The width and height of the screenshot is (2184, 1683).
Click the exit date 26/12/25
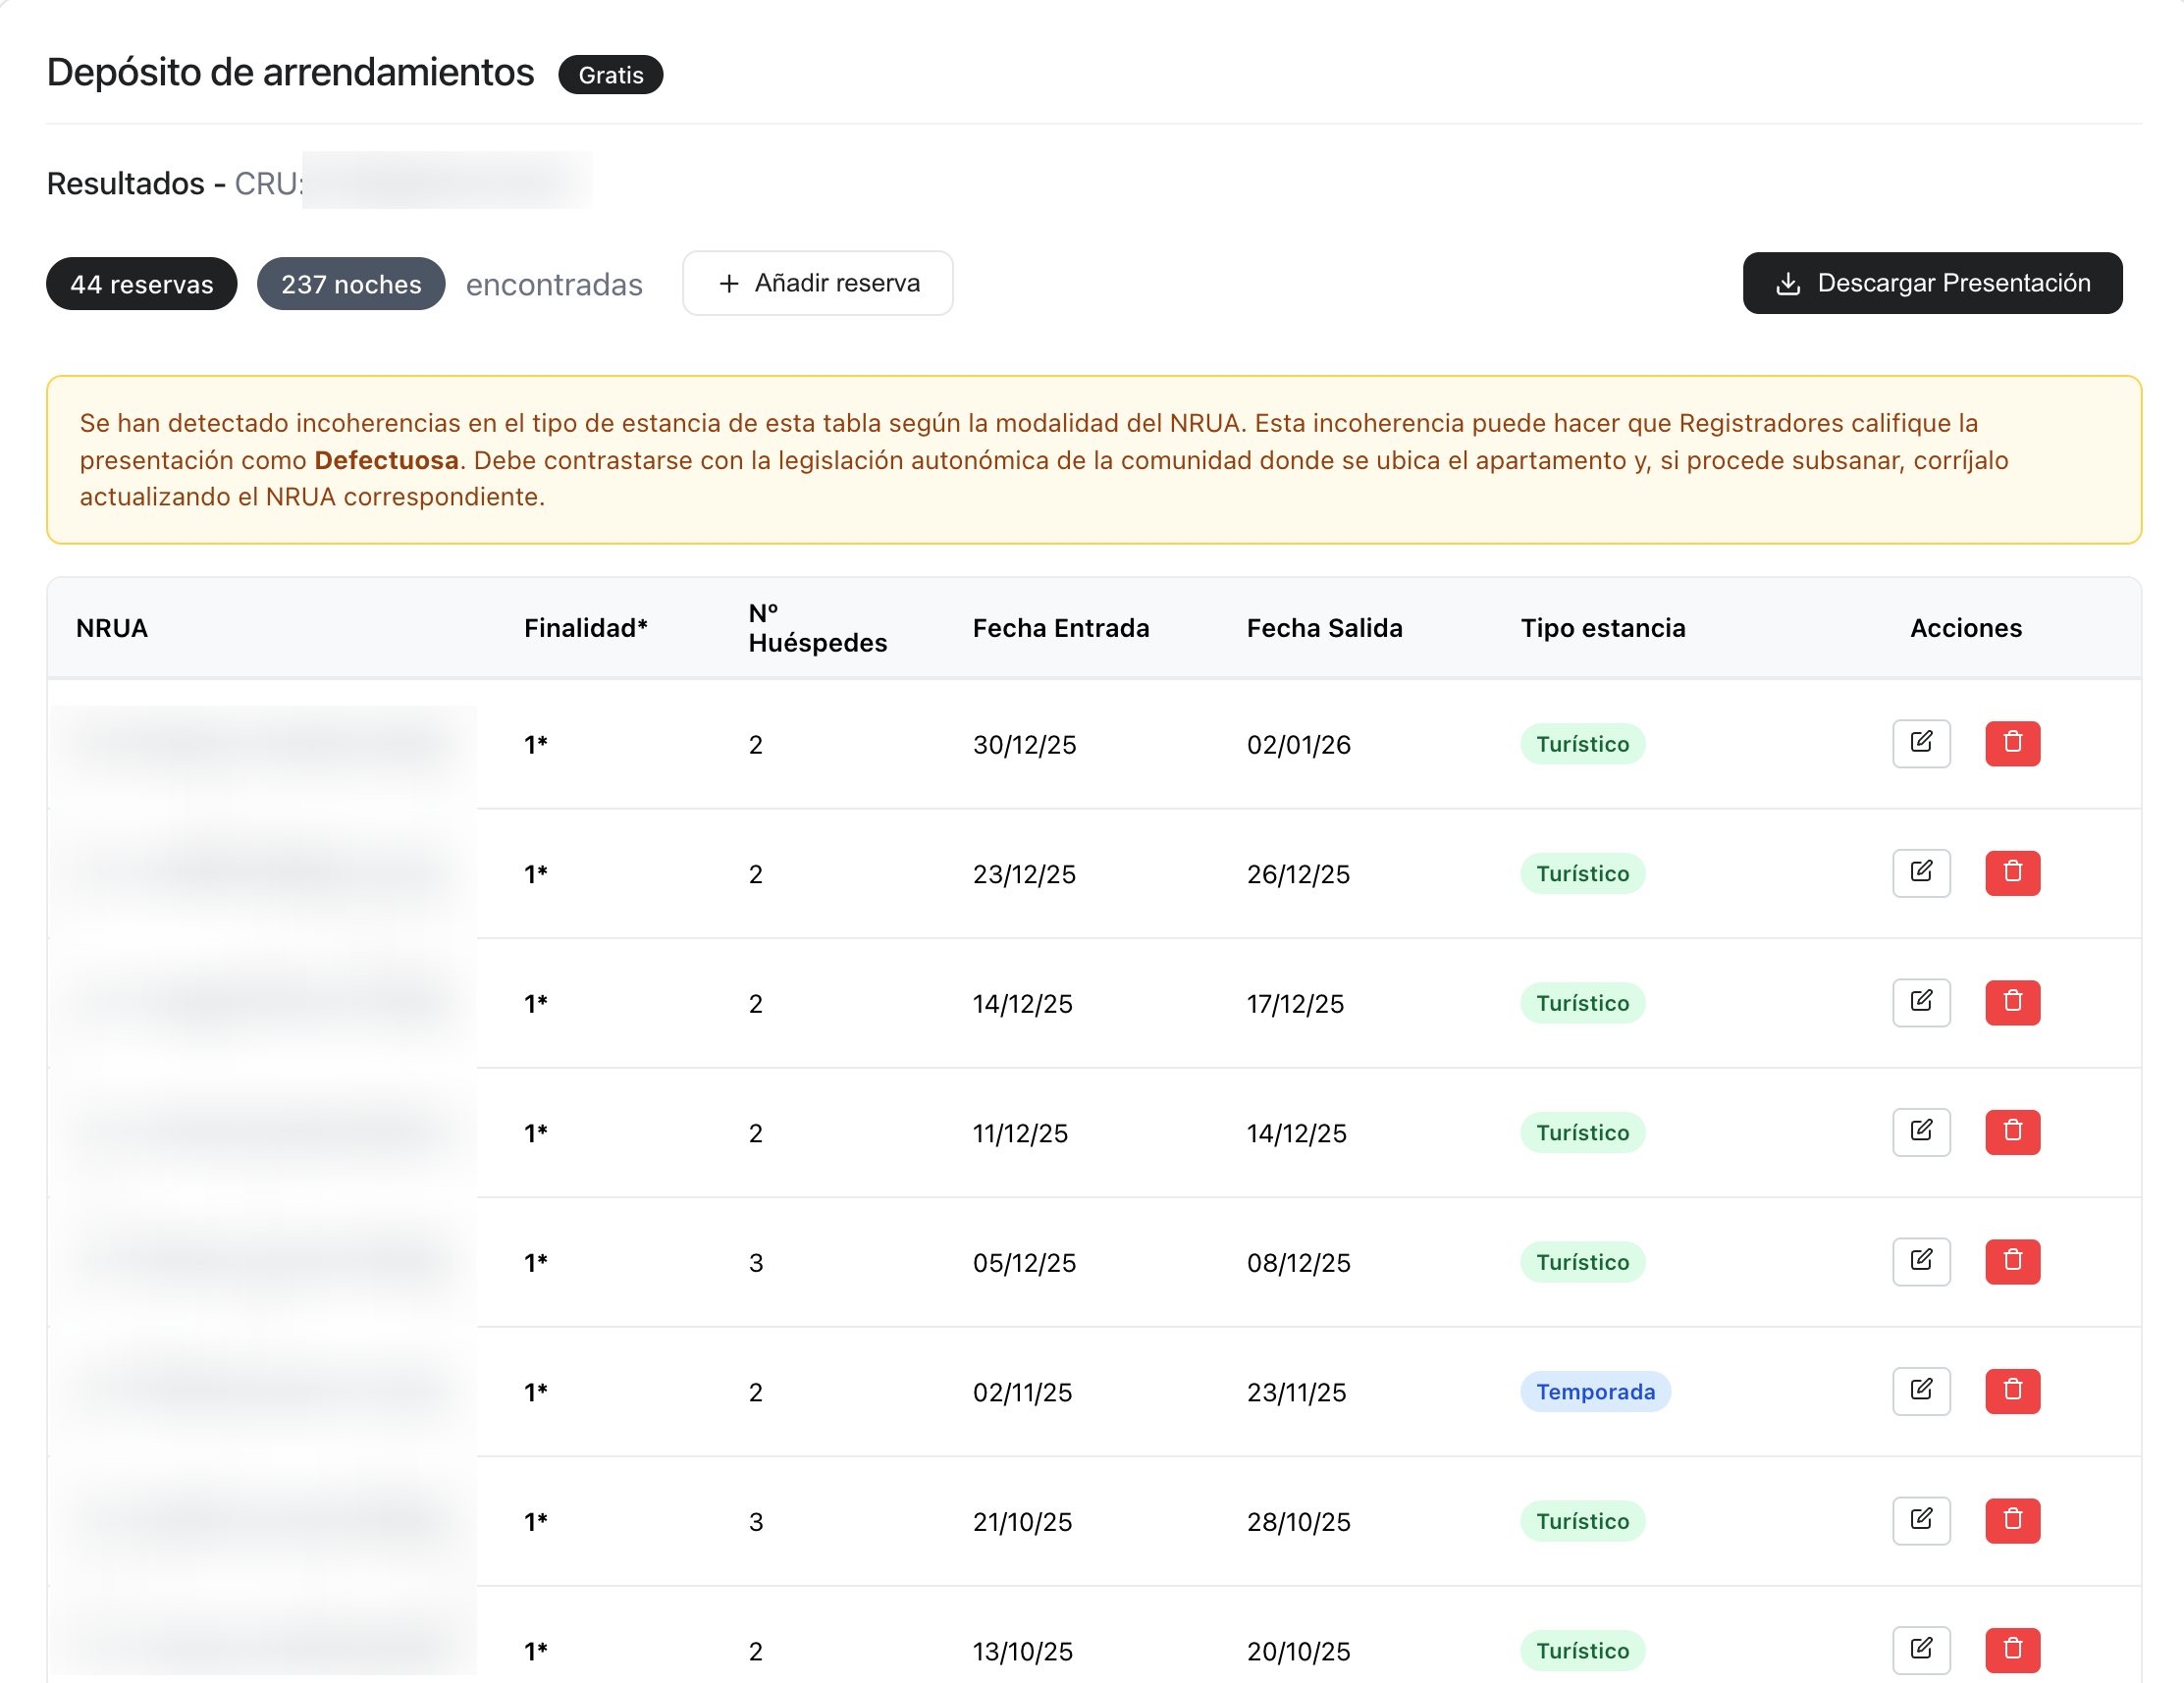pos(1298,874)
